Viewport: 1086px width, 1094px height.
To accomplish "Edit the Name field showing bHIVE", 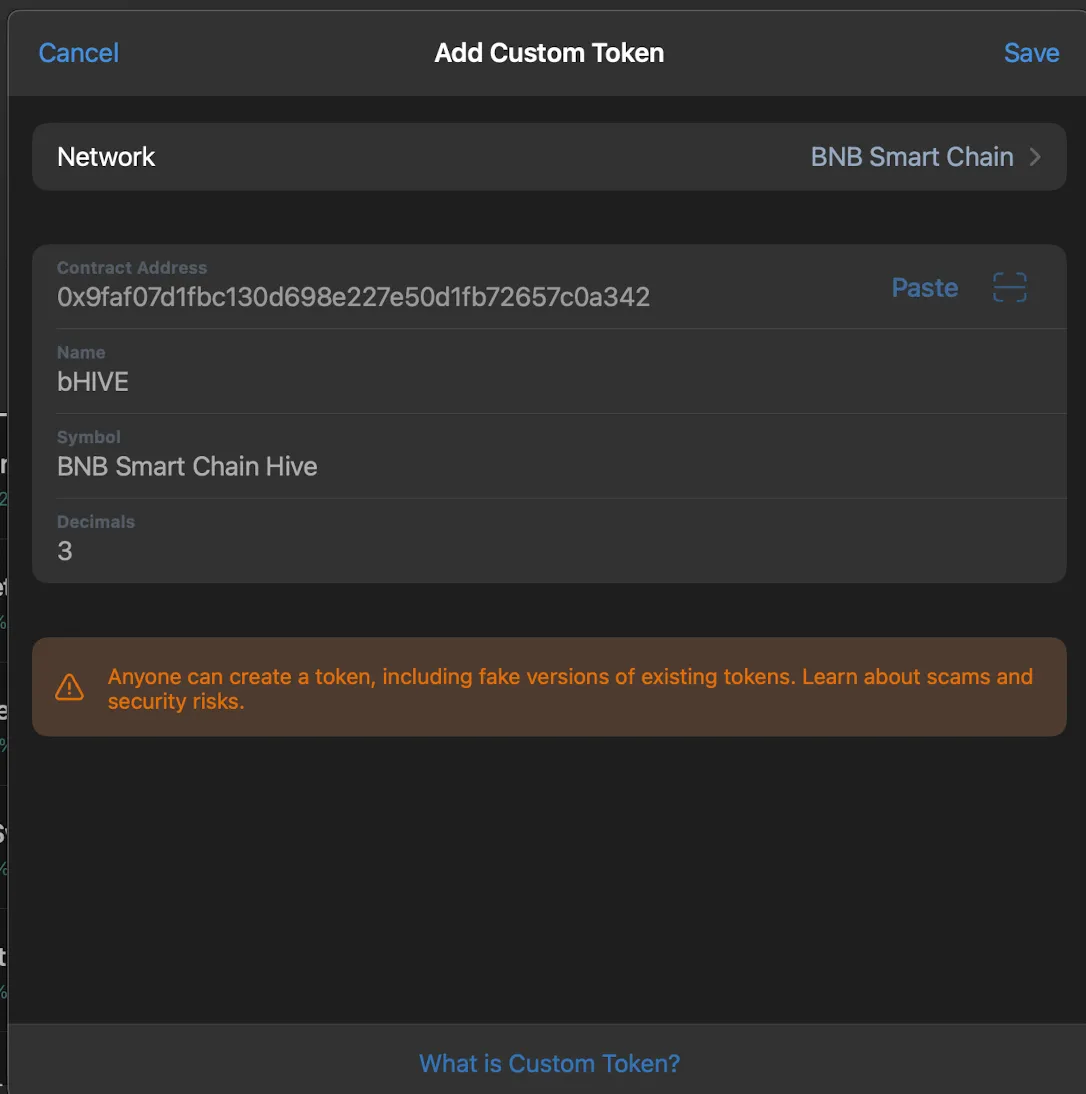I will (549, 372).
